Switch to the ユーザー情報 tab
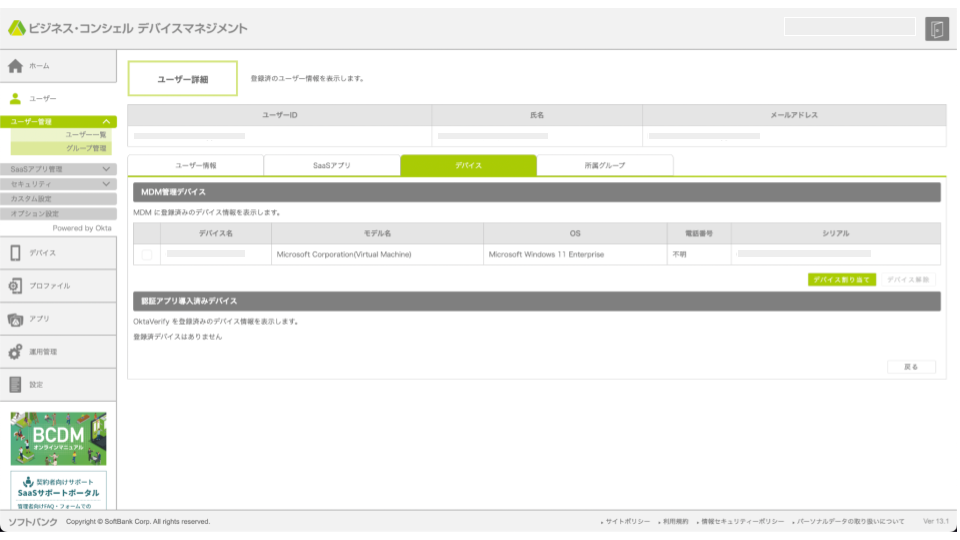960x540 pixels. [x=195, y=165]
